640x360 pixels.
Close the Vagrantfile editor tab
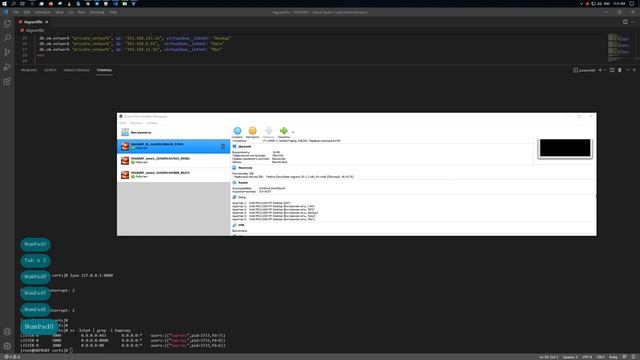[47, 22]
